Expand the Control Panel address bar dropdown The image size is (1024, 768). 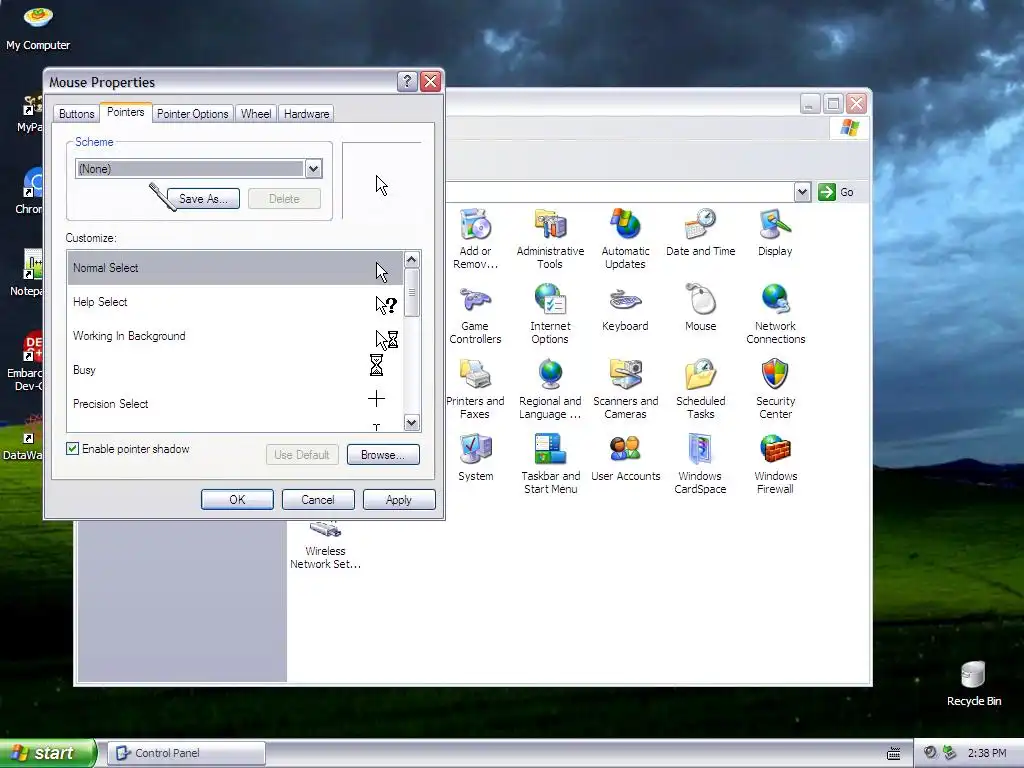803,192
